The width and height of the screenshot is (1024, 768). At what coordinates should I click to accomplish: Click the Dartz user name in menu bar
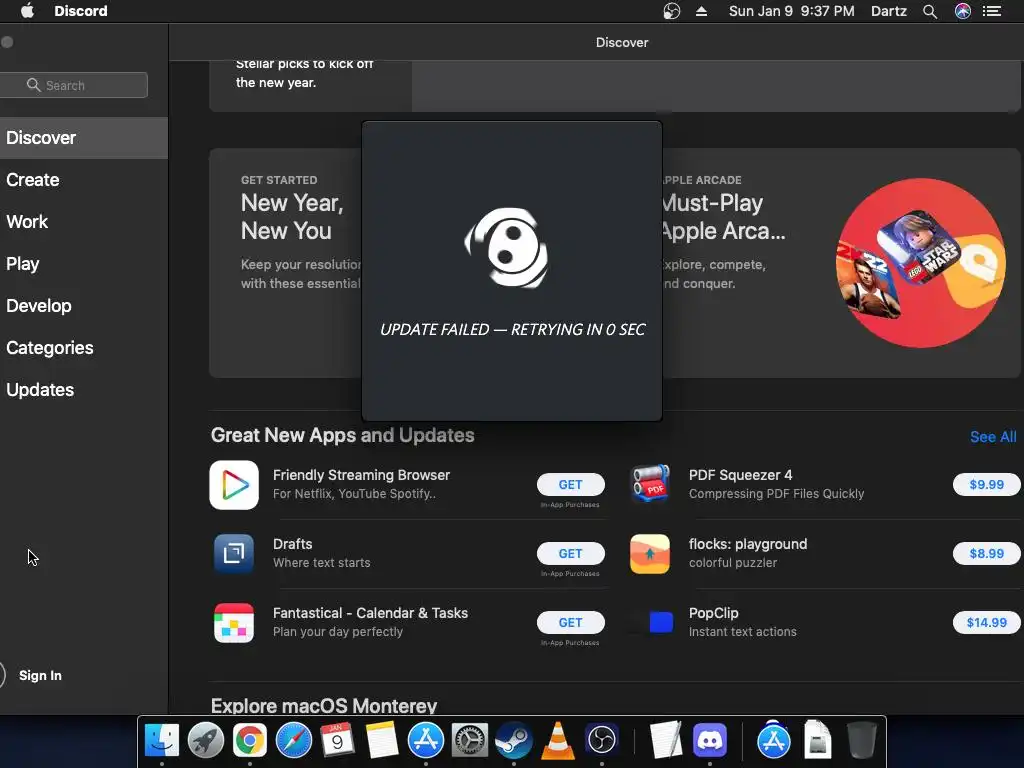coord(889,11)
